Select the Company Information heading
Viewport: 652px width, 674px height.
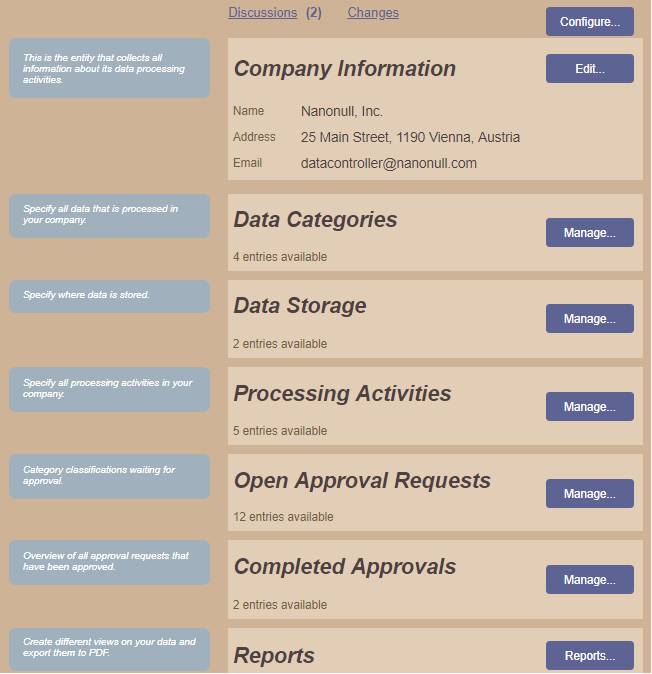tap(345, 69)
